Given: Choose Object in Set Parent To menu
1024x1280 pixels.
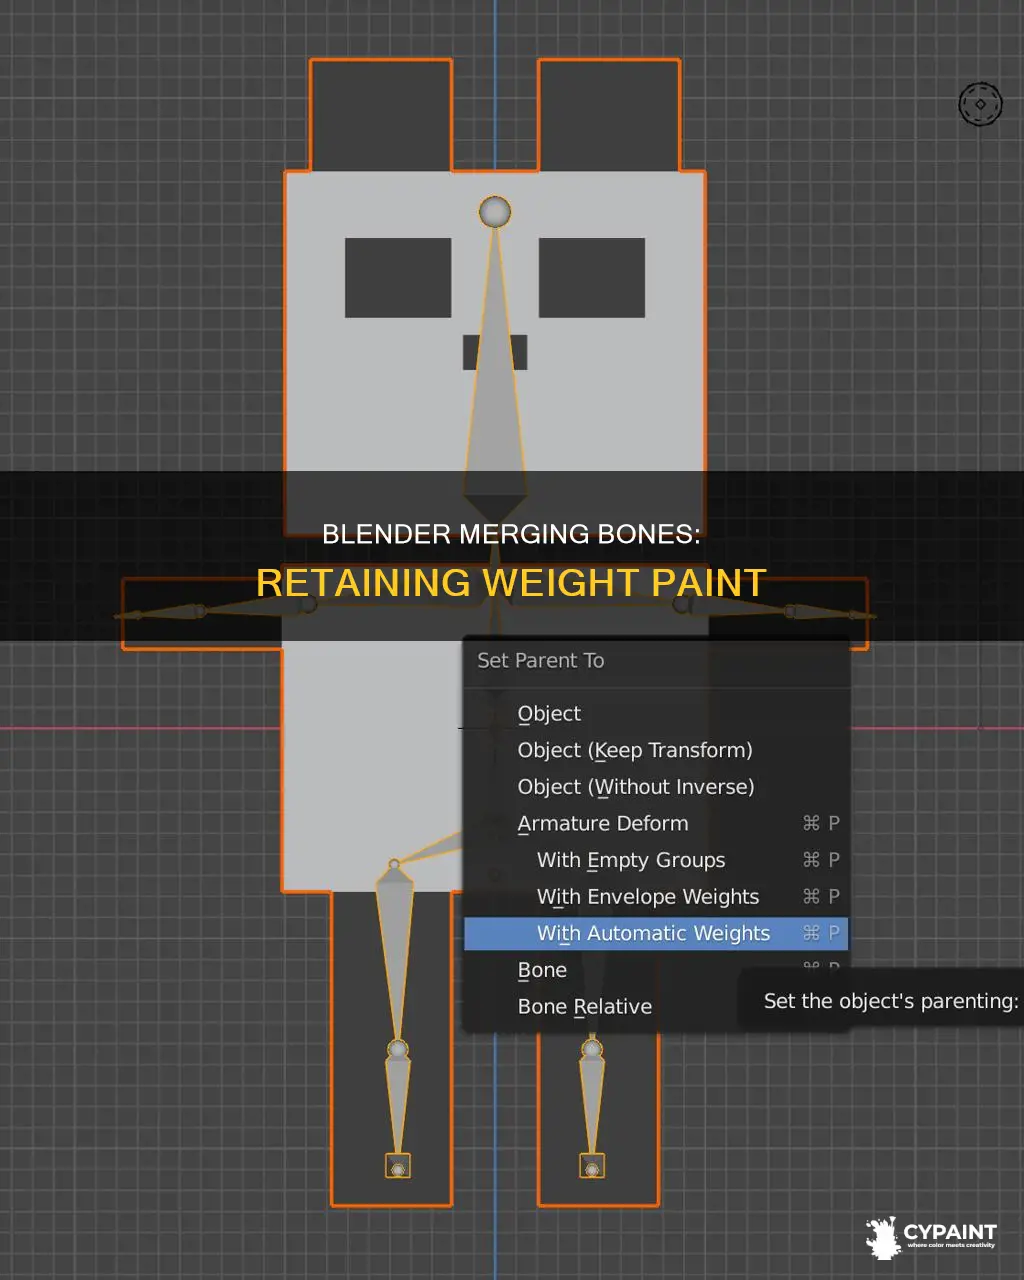Looking at the screenshot, I should pyautogui.click(x=656, y=713).
